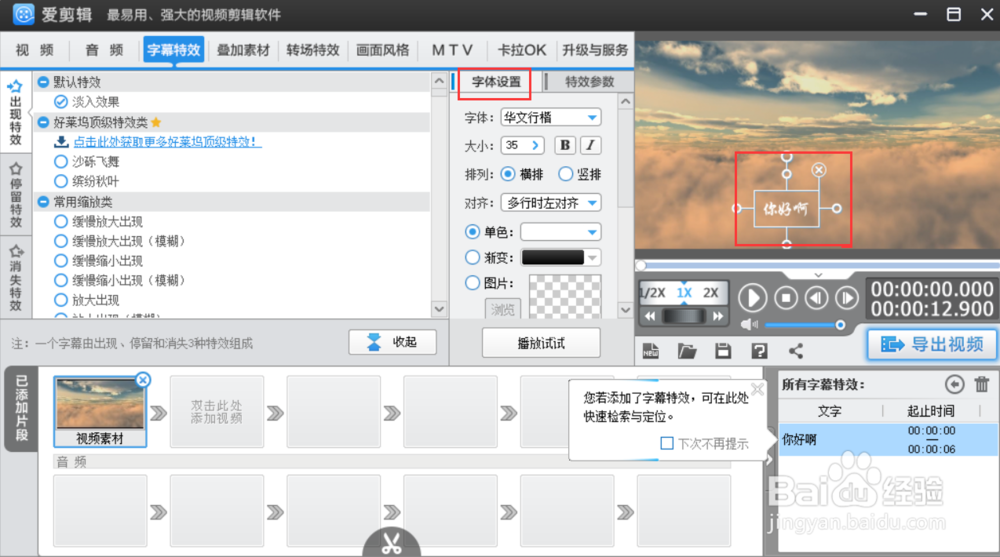Click the play button in the preview controls
The image size is (1000, 557).
[x=753, y=298]
